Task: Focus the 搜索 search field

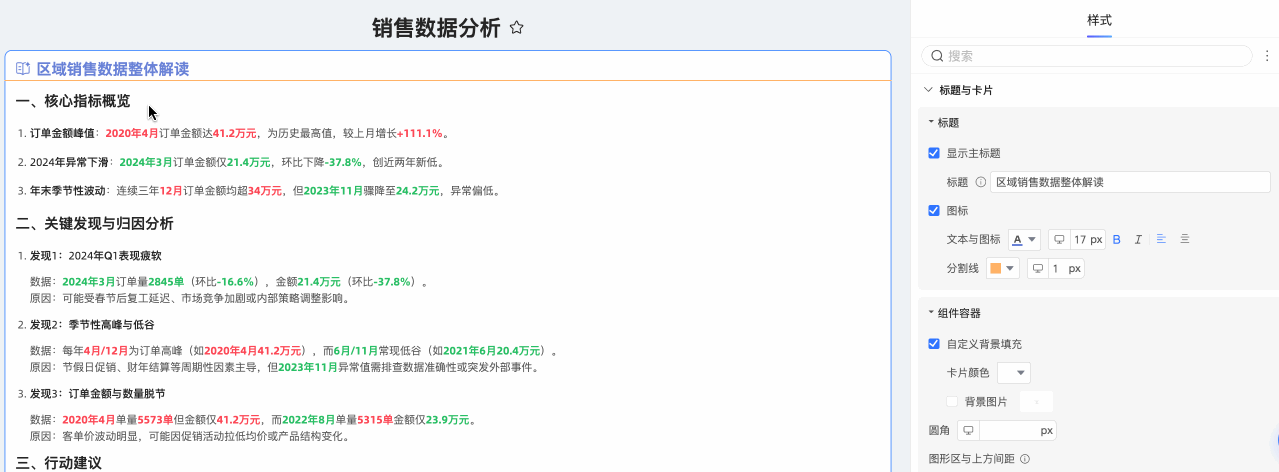Action: pyautogui.click(x=1086, y=56)
